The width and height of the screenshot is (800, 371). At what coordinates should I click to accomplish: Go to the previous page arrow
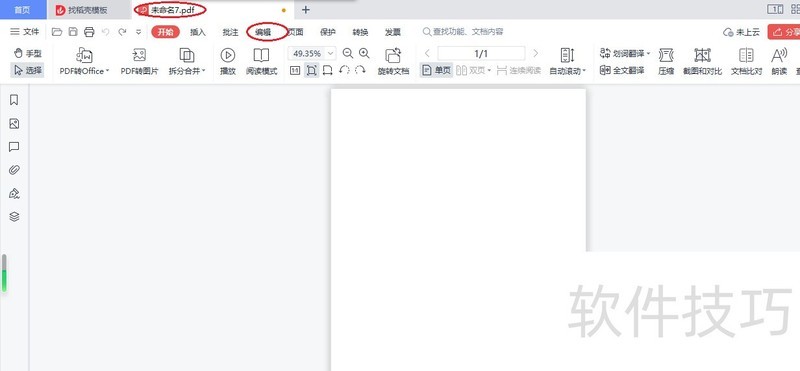tap(428, 53)
